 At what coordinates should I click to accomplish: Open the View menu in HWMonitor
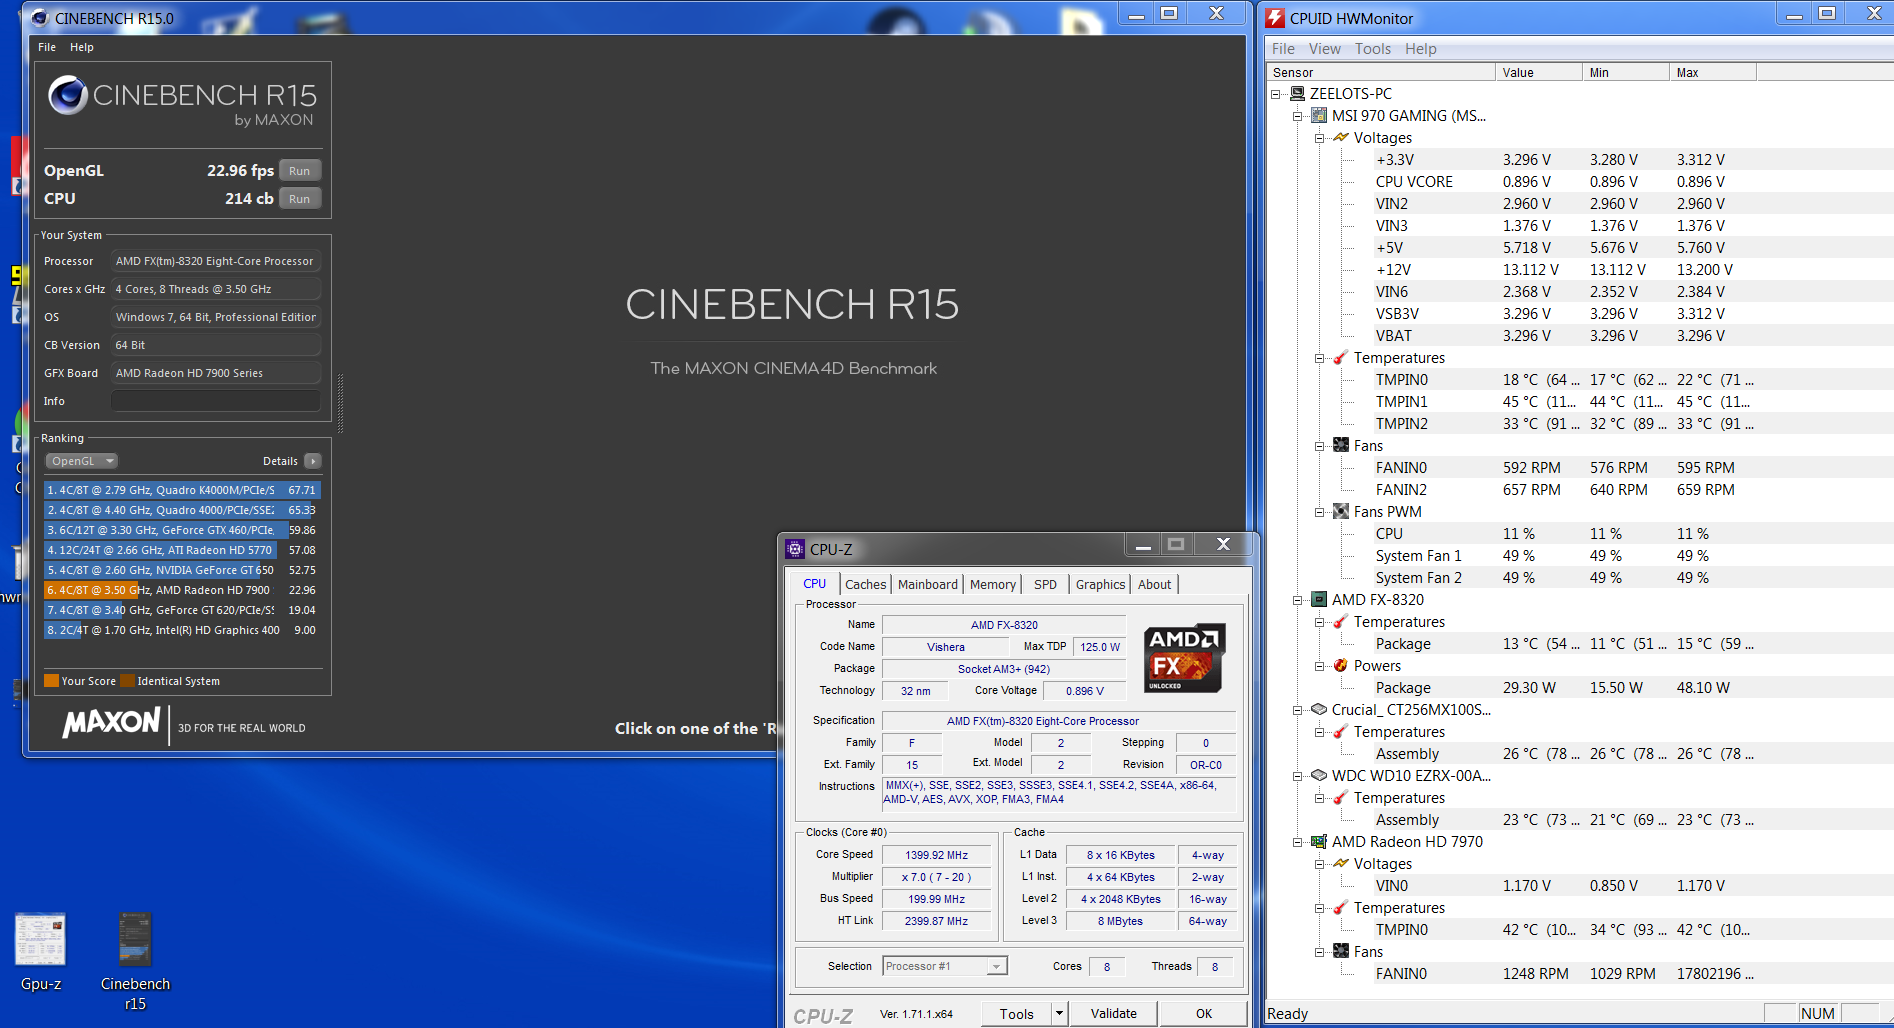pos(1324,49)
